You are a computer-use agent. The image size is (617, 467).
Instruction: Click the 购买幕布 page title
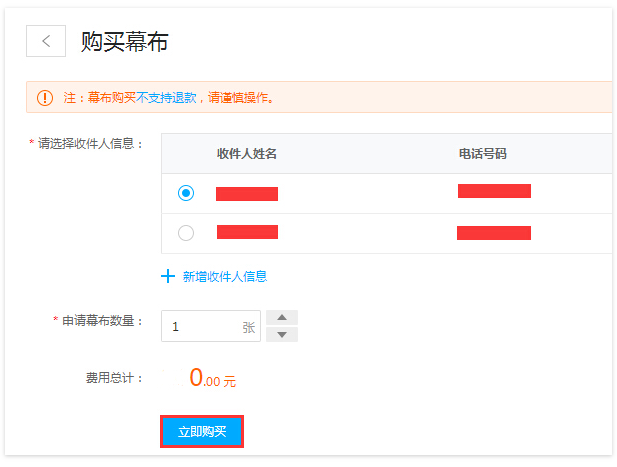125,41
